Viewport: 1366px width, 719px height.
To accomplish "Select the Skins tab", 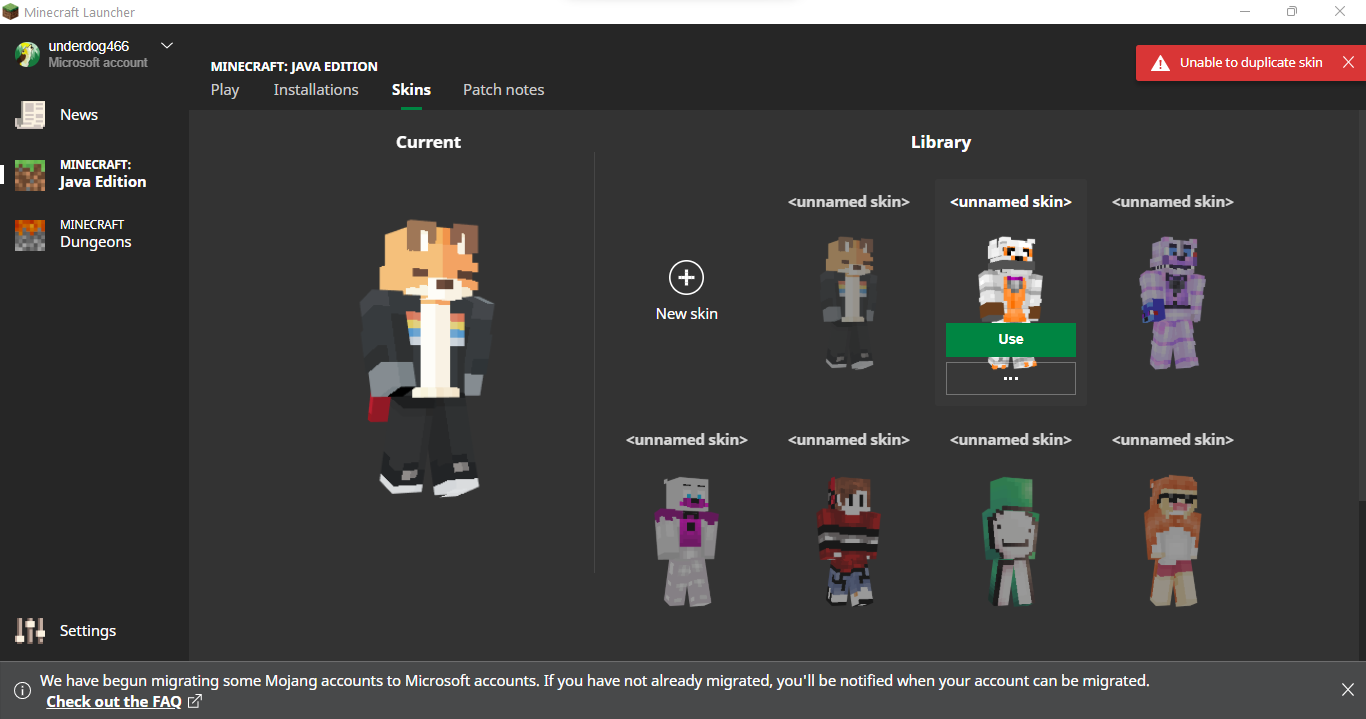I will click(411, 90).
